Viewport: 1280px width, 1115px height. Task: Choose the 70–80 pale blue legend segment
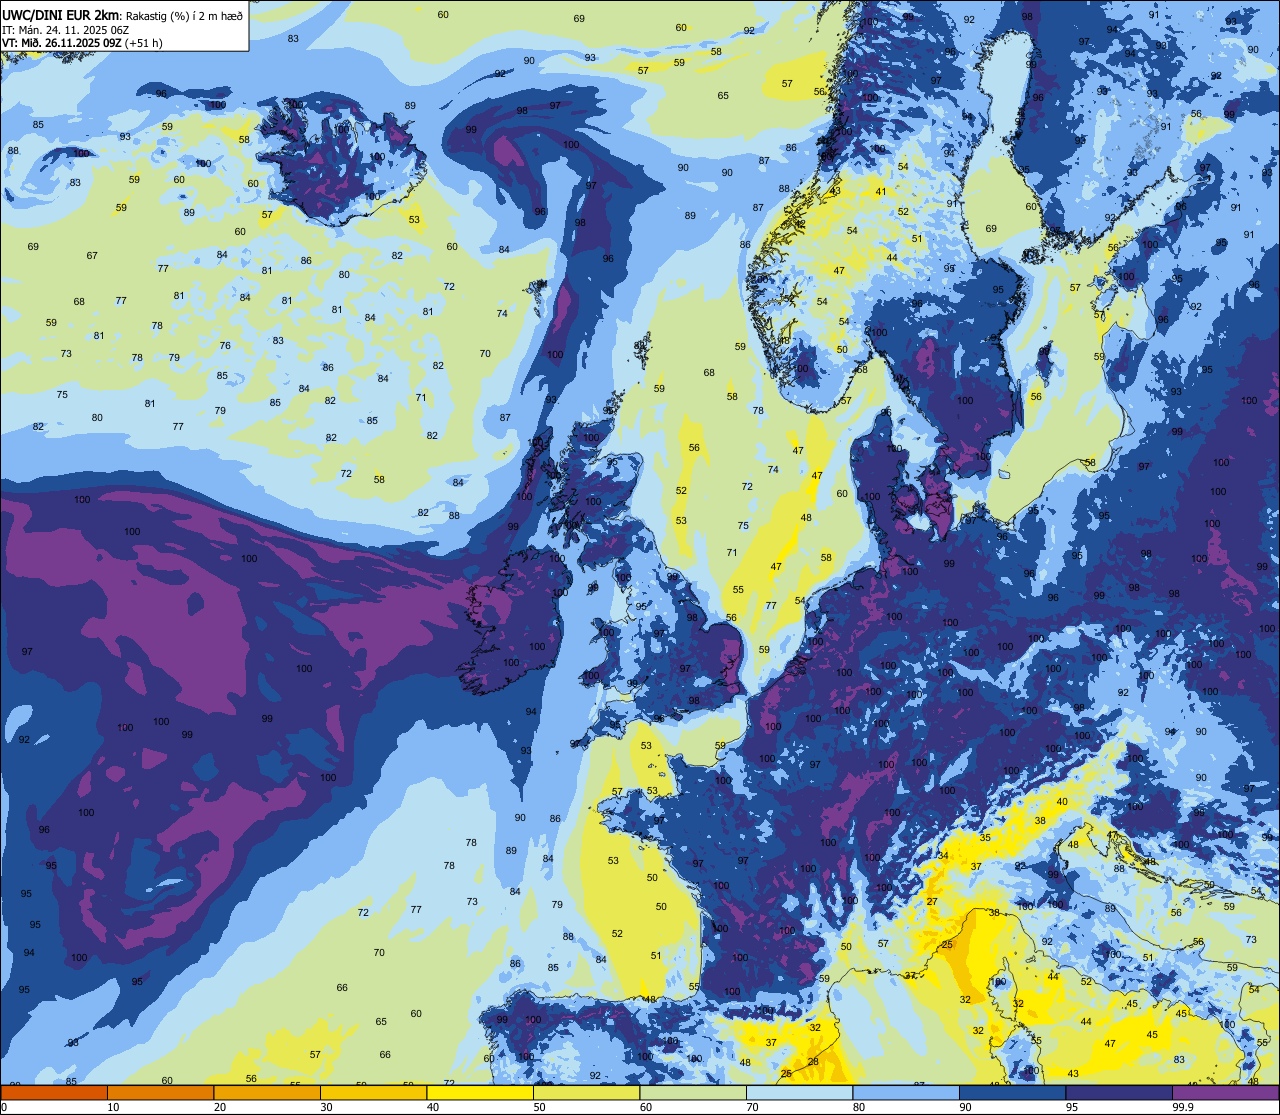[x=799, y=1092]
